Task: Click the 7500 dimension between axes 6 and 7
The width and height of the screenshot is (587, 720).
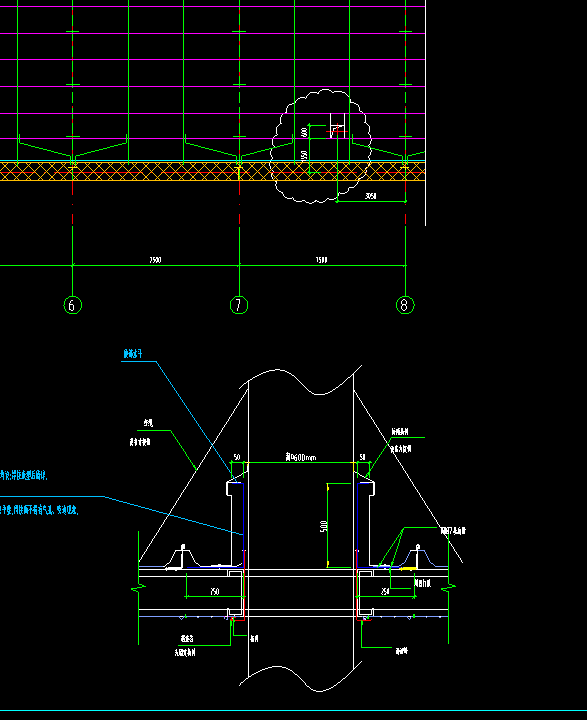Action: [x=155, y=260]
